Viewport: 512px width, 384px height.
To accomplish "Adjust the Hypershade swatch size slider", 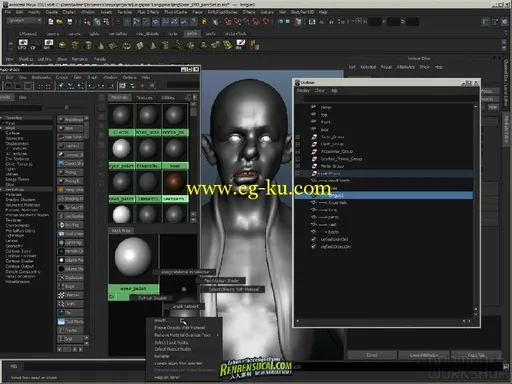I will click(x=66, y=107).
